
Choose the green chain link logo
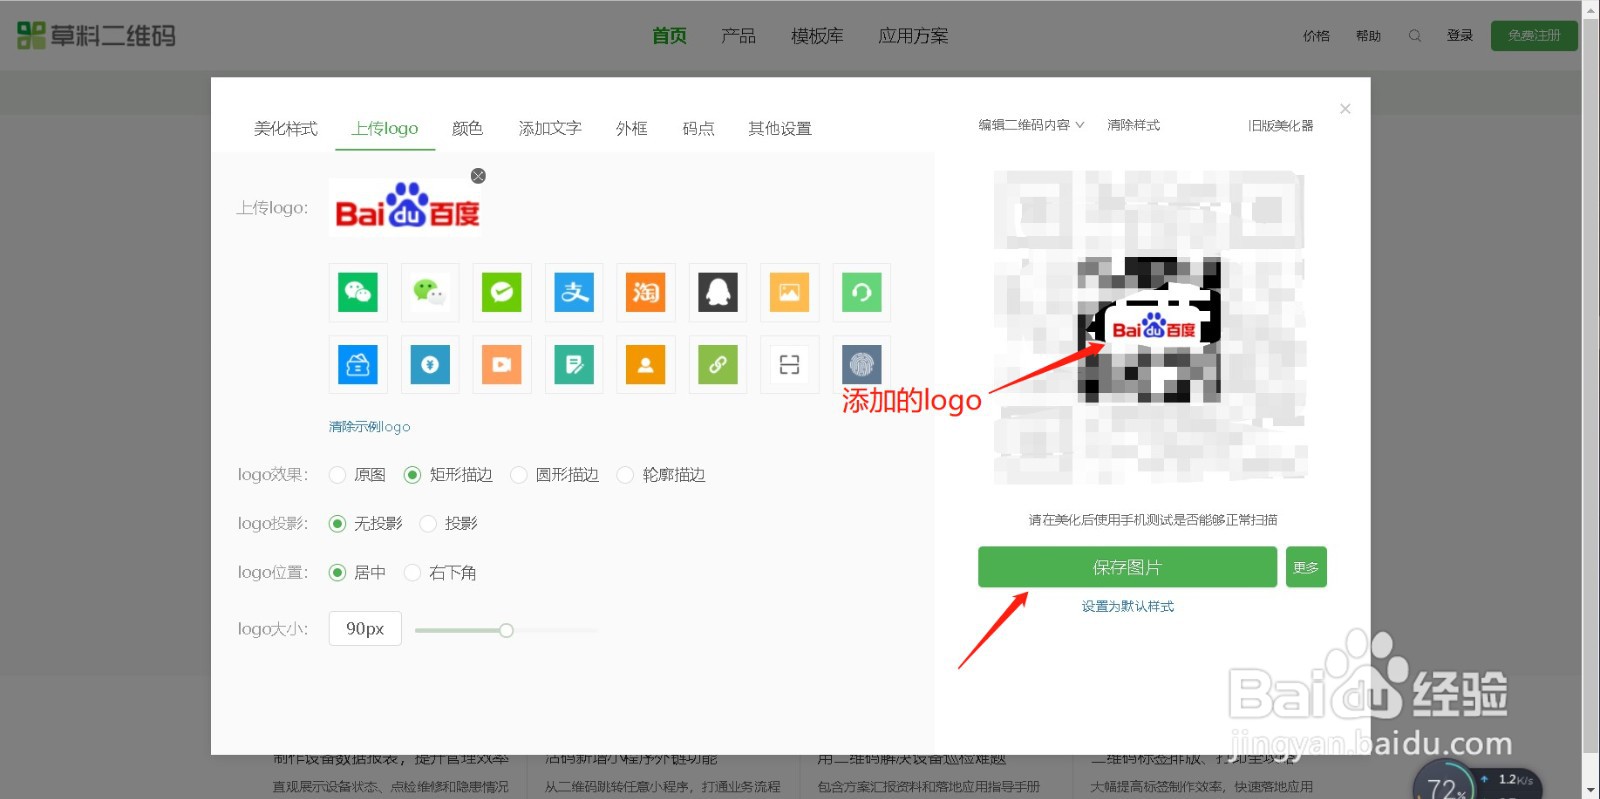pos(718,365)
